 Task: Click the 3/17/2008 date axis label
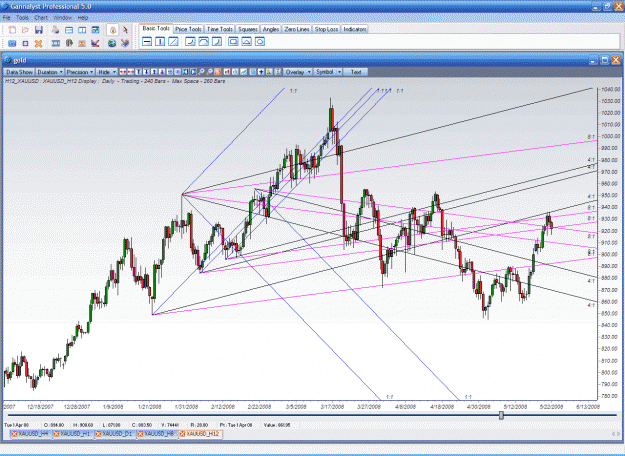(x=332, y=407)
